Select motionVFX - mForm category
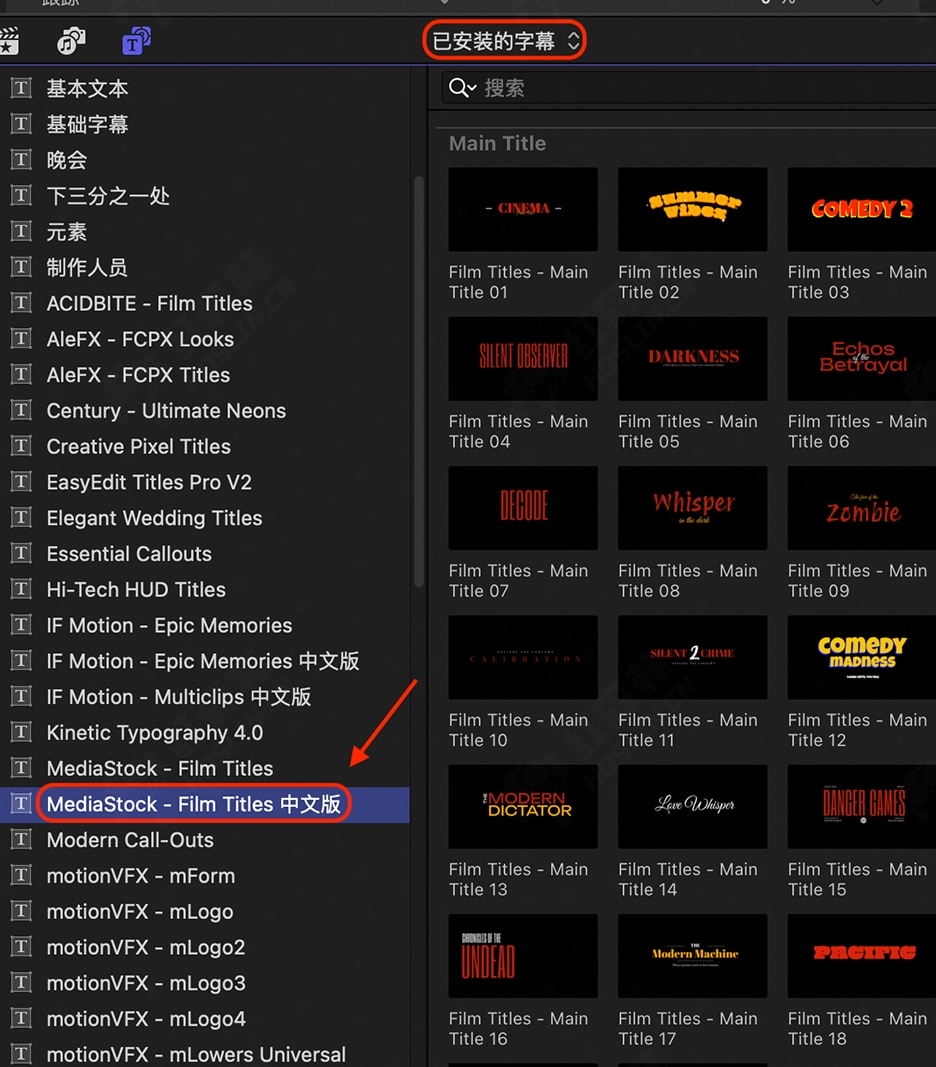The height and width of the screenshot is (1067, 936). (x=204, y=876)
